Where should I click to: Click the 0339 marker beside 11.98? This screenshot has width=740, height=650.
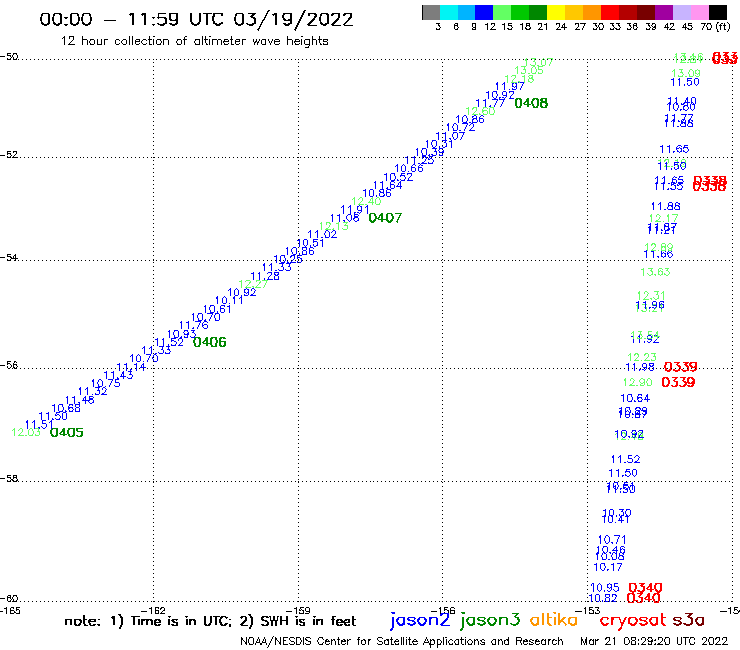[681, 366]
